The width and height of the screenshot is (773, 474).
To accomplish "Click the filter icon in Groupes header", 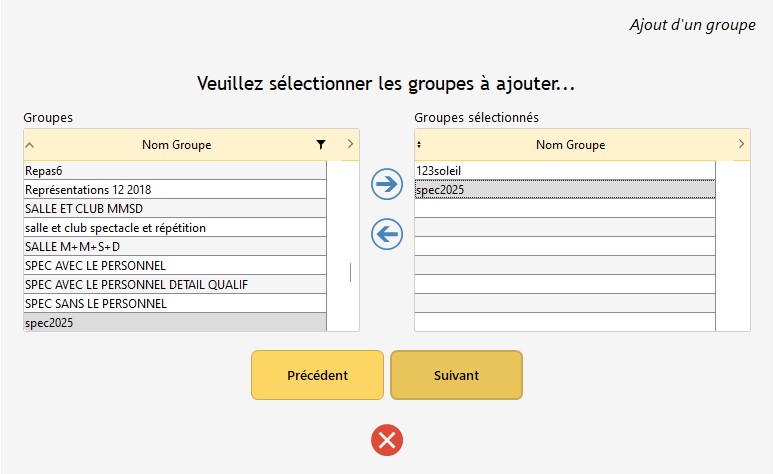I will tap(320, 145).
